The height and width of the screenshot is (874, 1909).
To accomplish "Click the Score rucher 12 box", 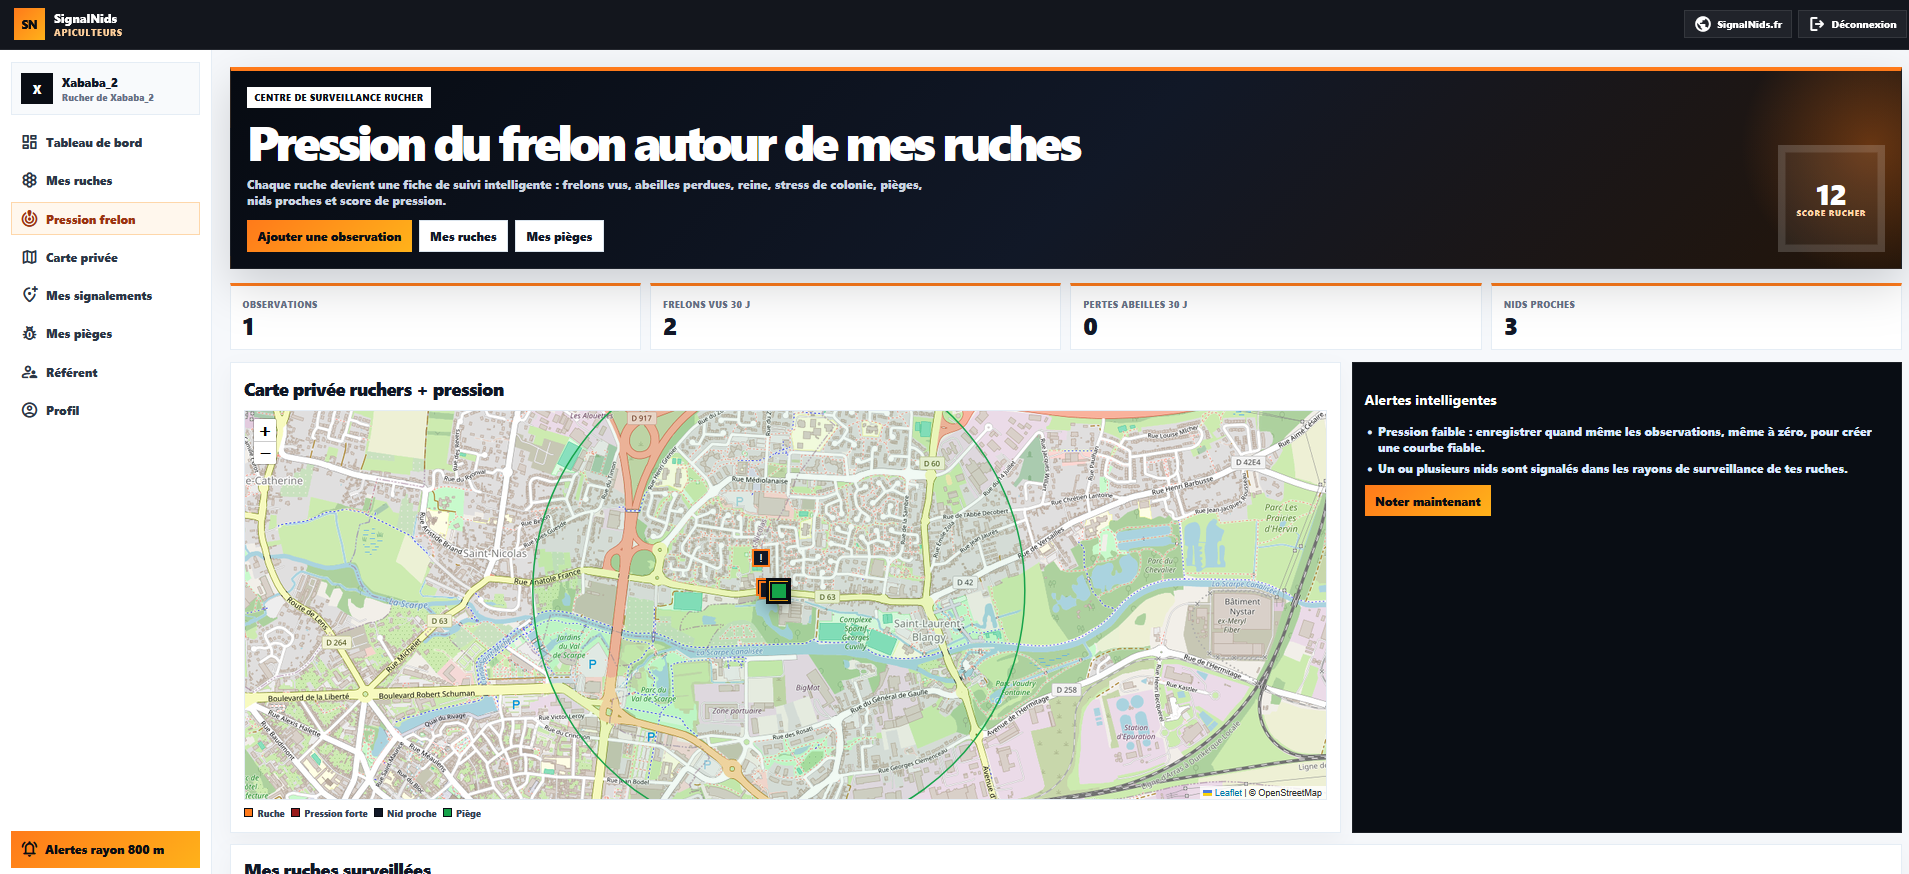I will (x=1831, y=198).
